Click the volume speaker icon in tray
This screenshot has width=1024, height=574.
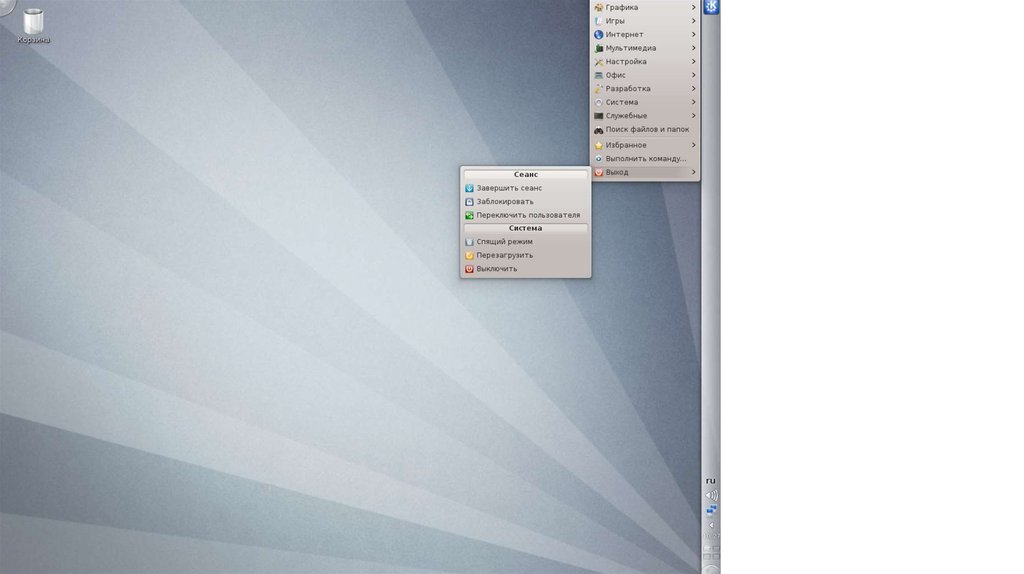pos(711,496)
